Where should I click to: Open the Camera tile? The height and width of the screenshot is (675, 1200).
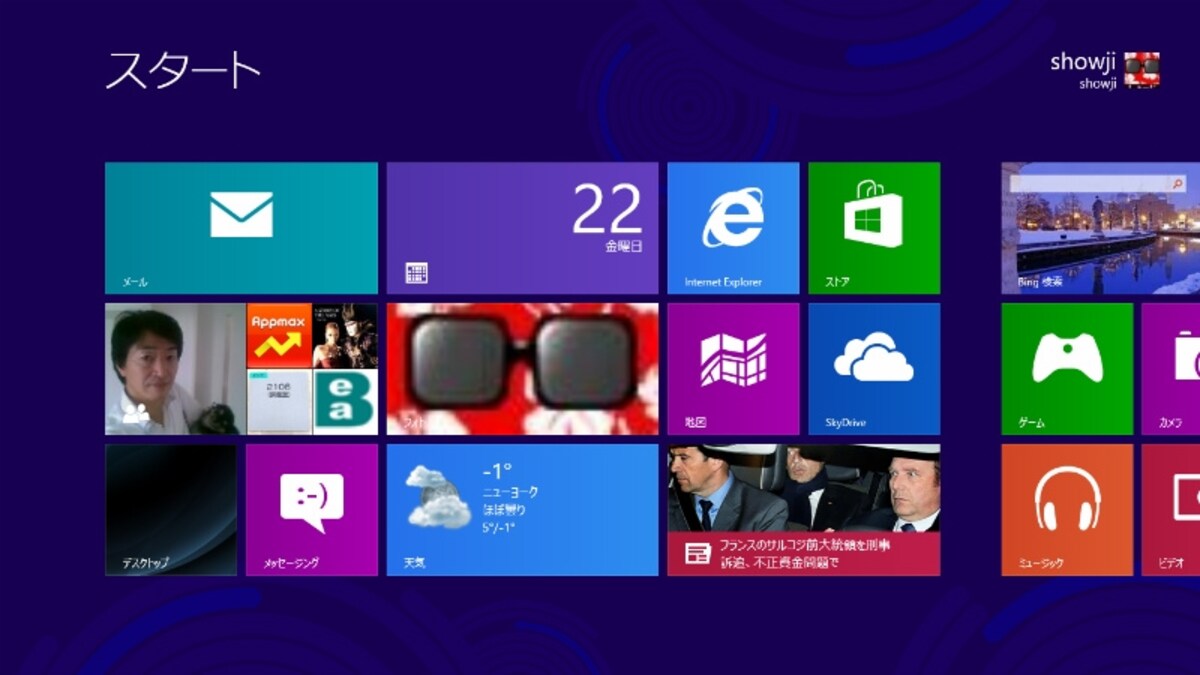1171,369
